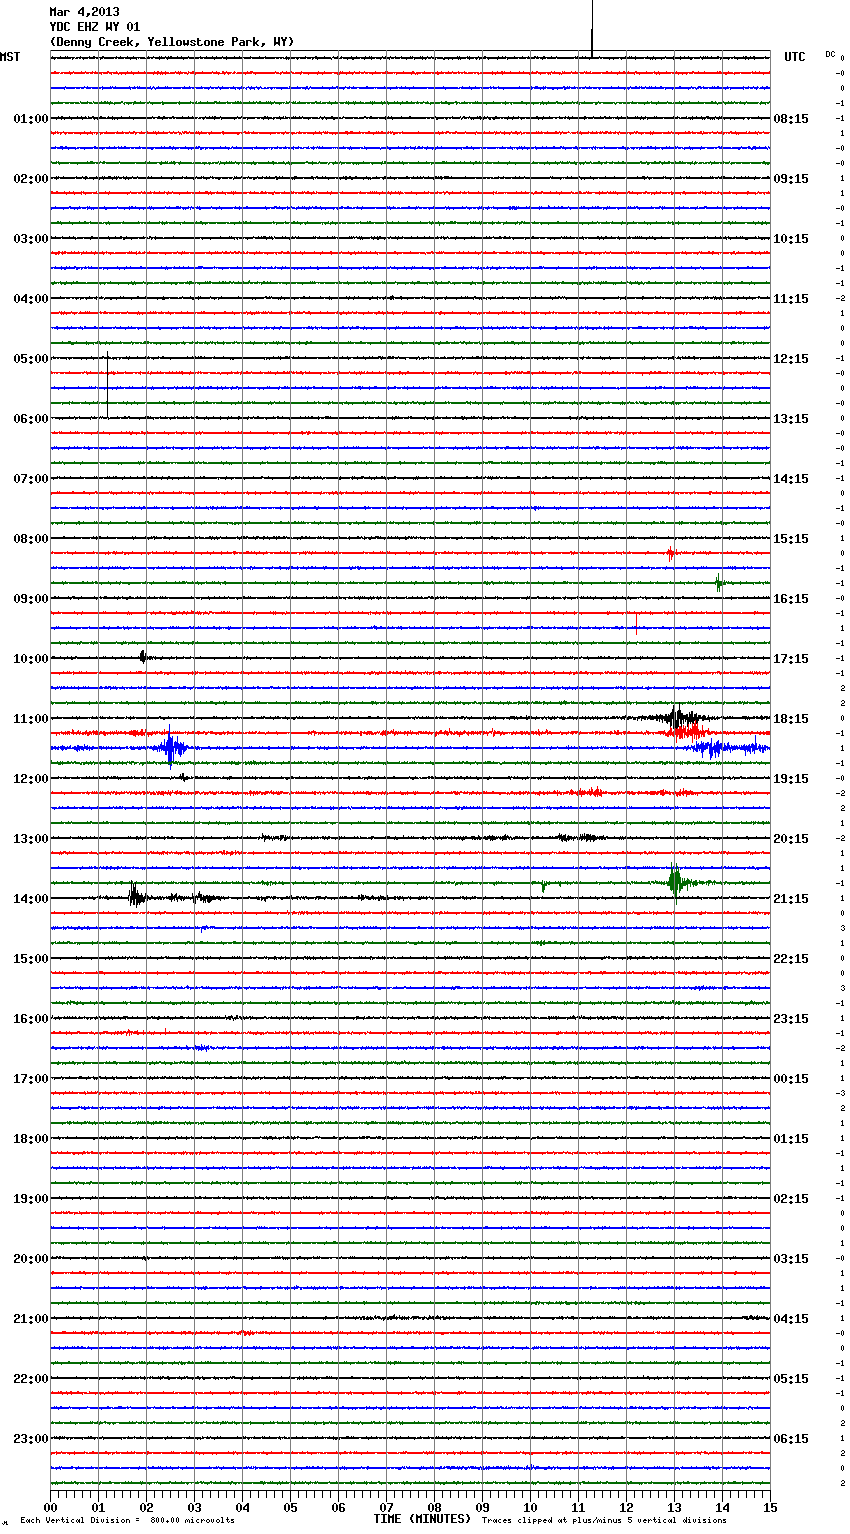Click the '07:00' MST time label

31,479
